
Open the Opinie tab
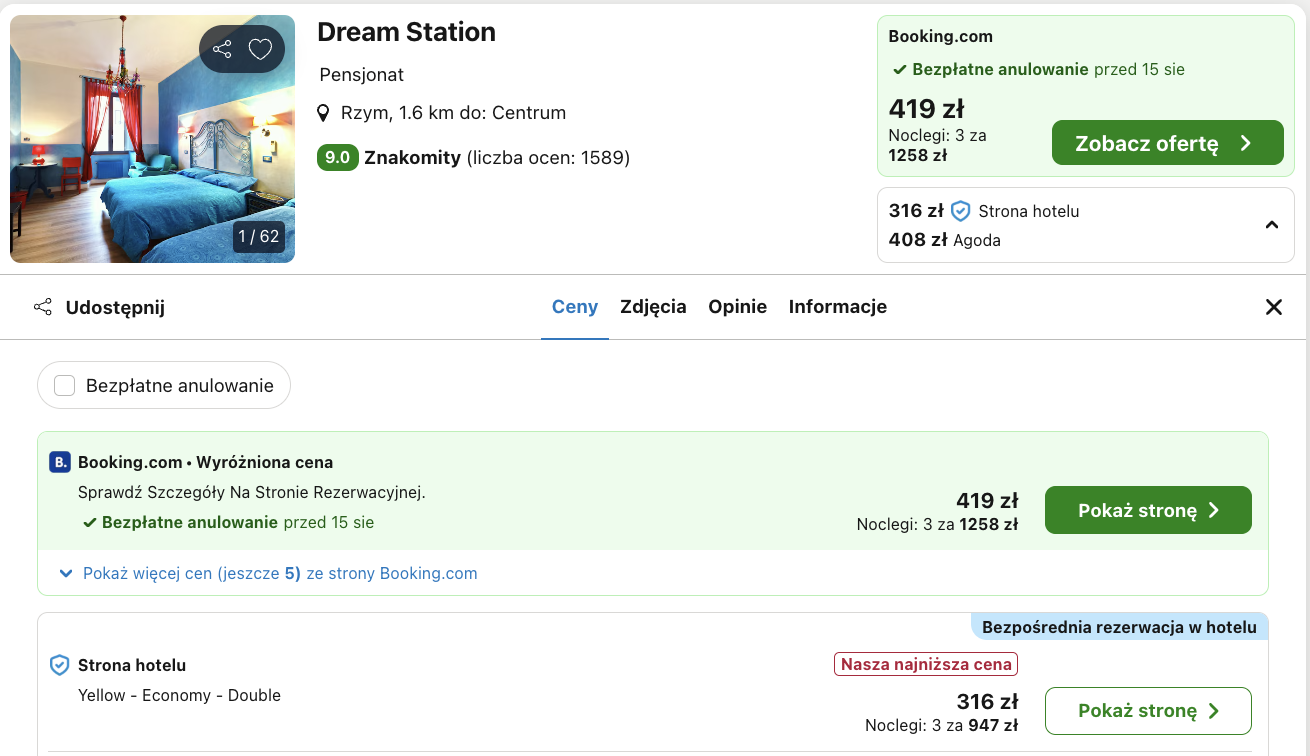click(x=738, y=307)
